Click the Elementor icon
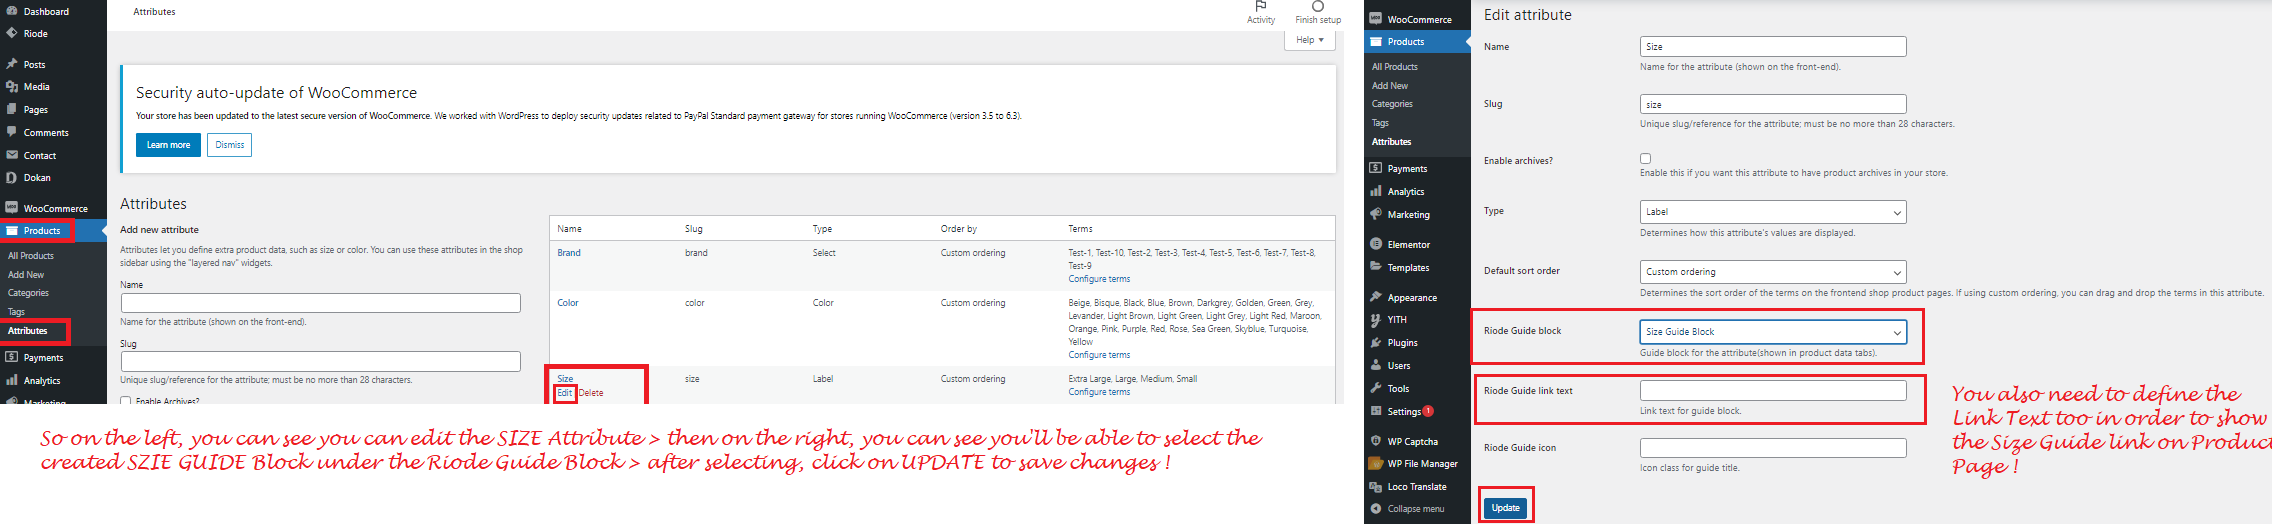This screenshot has height=524, width=2272. [1376, 244]
